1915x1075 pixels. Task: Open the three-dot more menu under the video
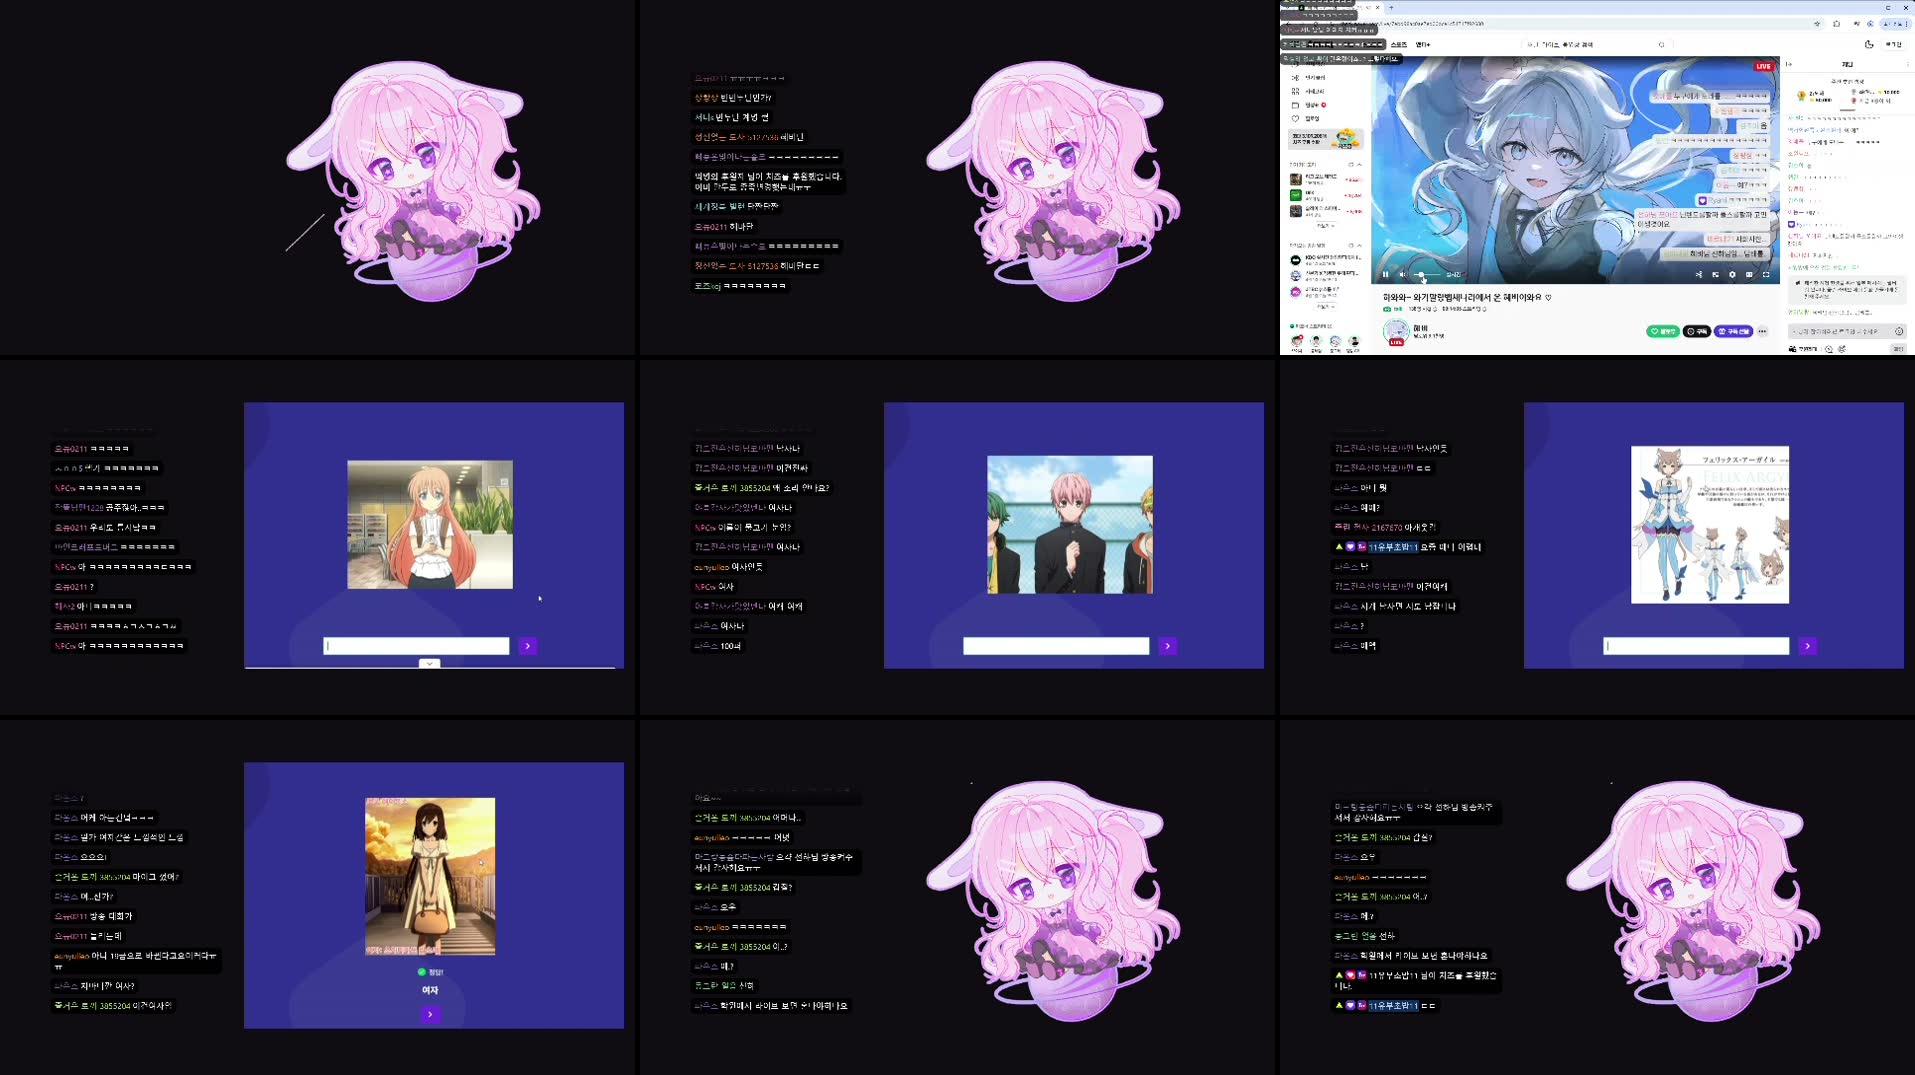pos(1762,331)
